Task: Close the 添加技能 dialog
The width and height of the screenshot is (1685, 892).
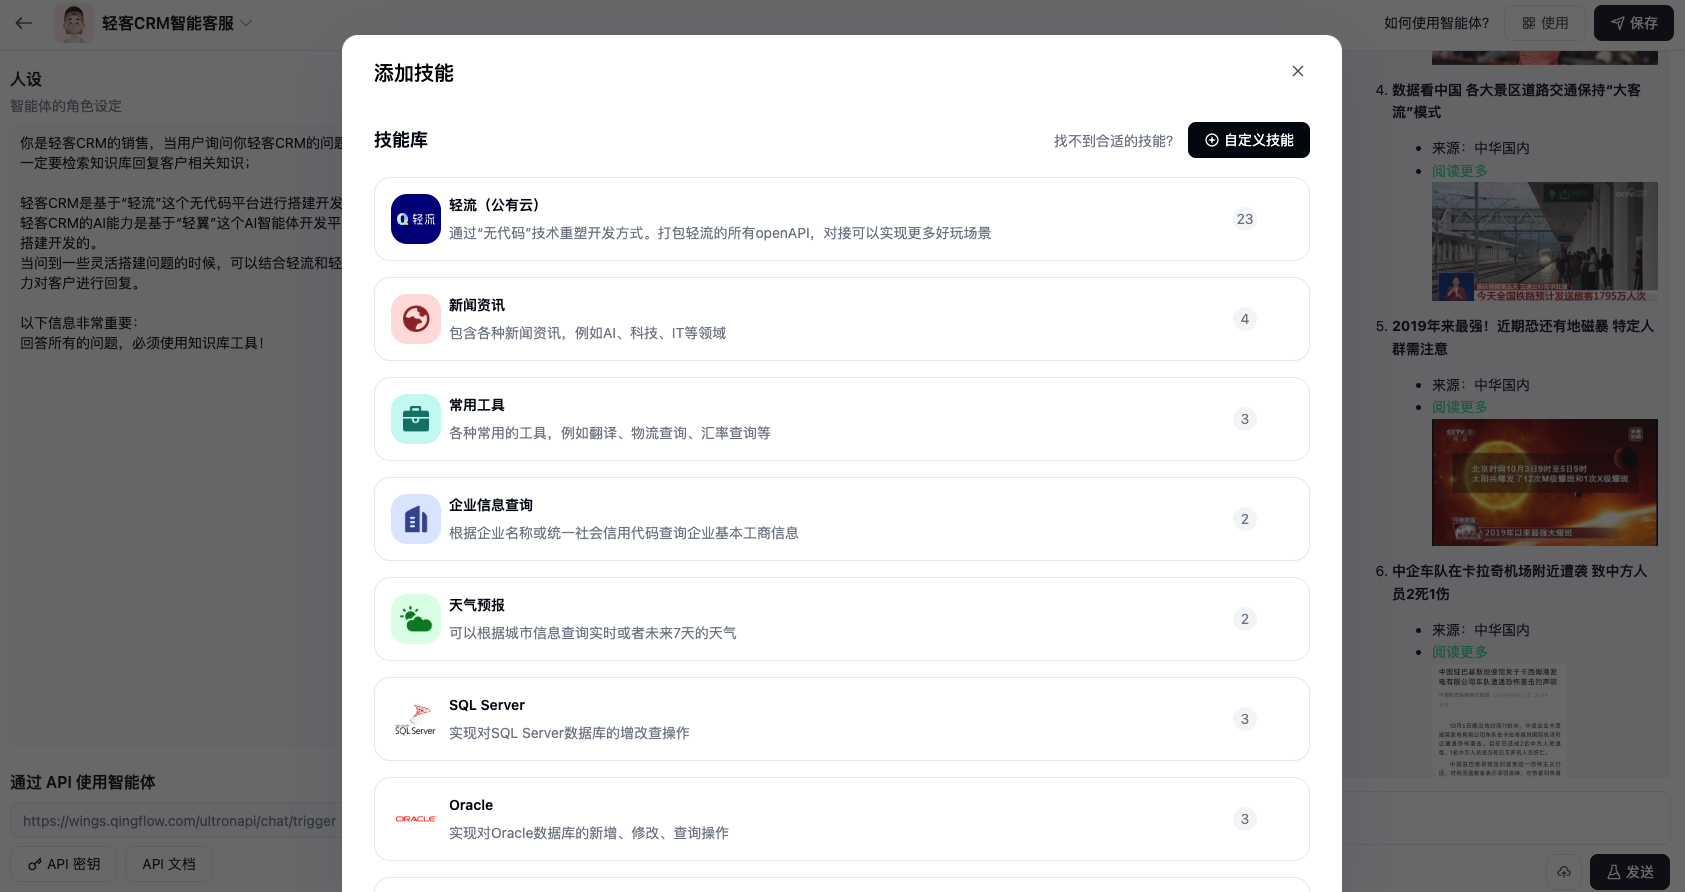Action: coord(1298,71)
